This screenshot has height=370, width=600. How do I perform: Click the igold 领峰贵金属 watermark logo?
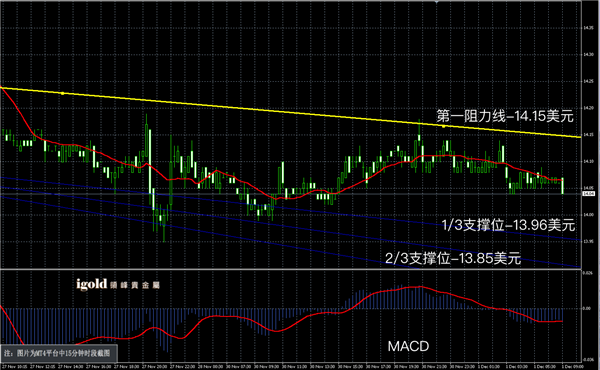118,284
